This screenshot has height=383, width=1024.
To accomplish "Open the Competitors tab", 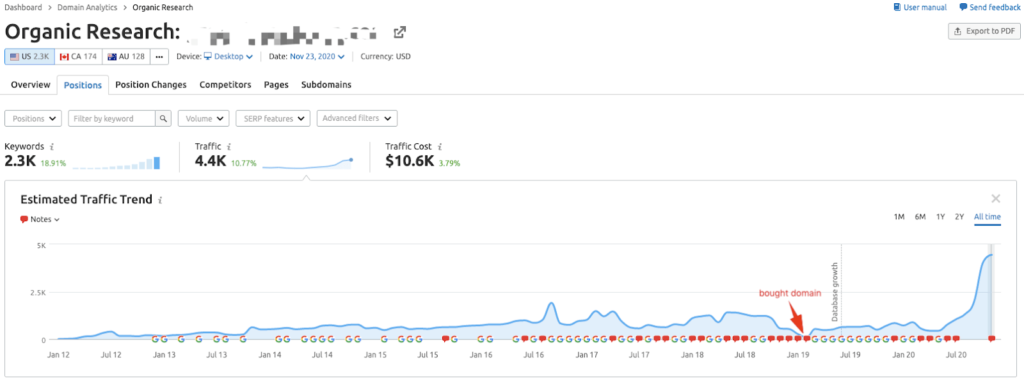I will tap(225, 85).
